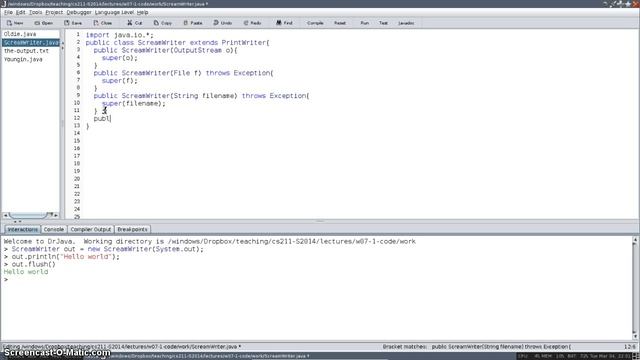Undo the last edit via toolbar
Screen dimensions: 640x360
[x=223, y=23]
